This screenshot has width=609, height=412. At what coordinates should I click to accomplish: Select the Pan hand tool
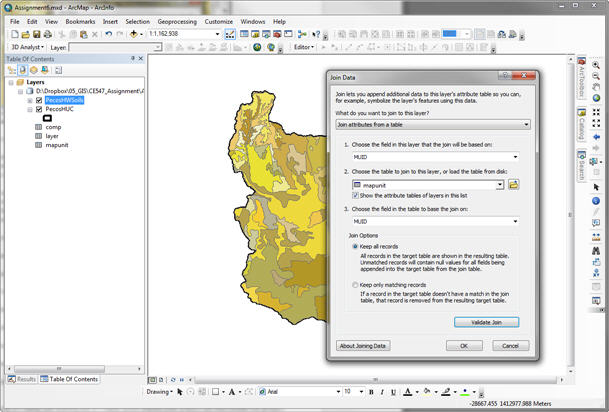pyautogui.click(x=596, y=87)
